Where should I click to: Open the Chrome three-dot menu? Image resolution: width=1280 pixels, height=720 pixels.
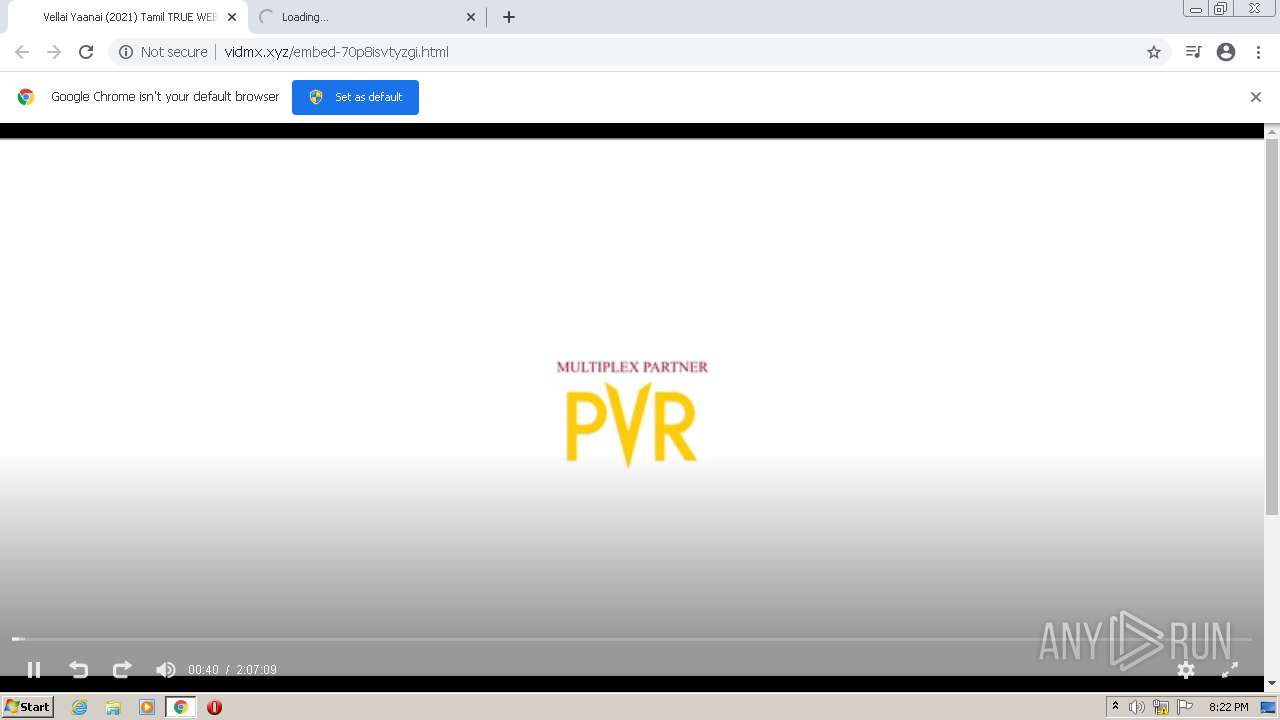click(x=1258, y=52)
